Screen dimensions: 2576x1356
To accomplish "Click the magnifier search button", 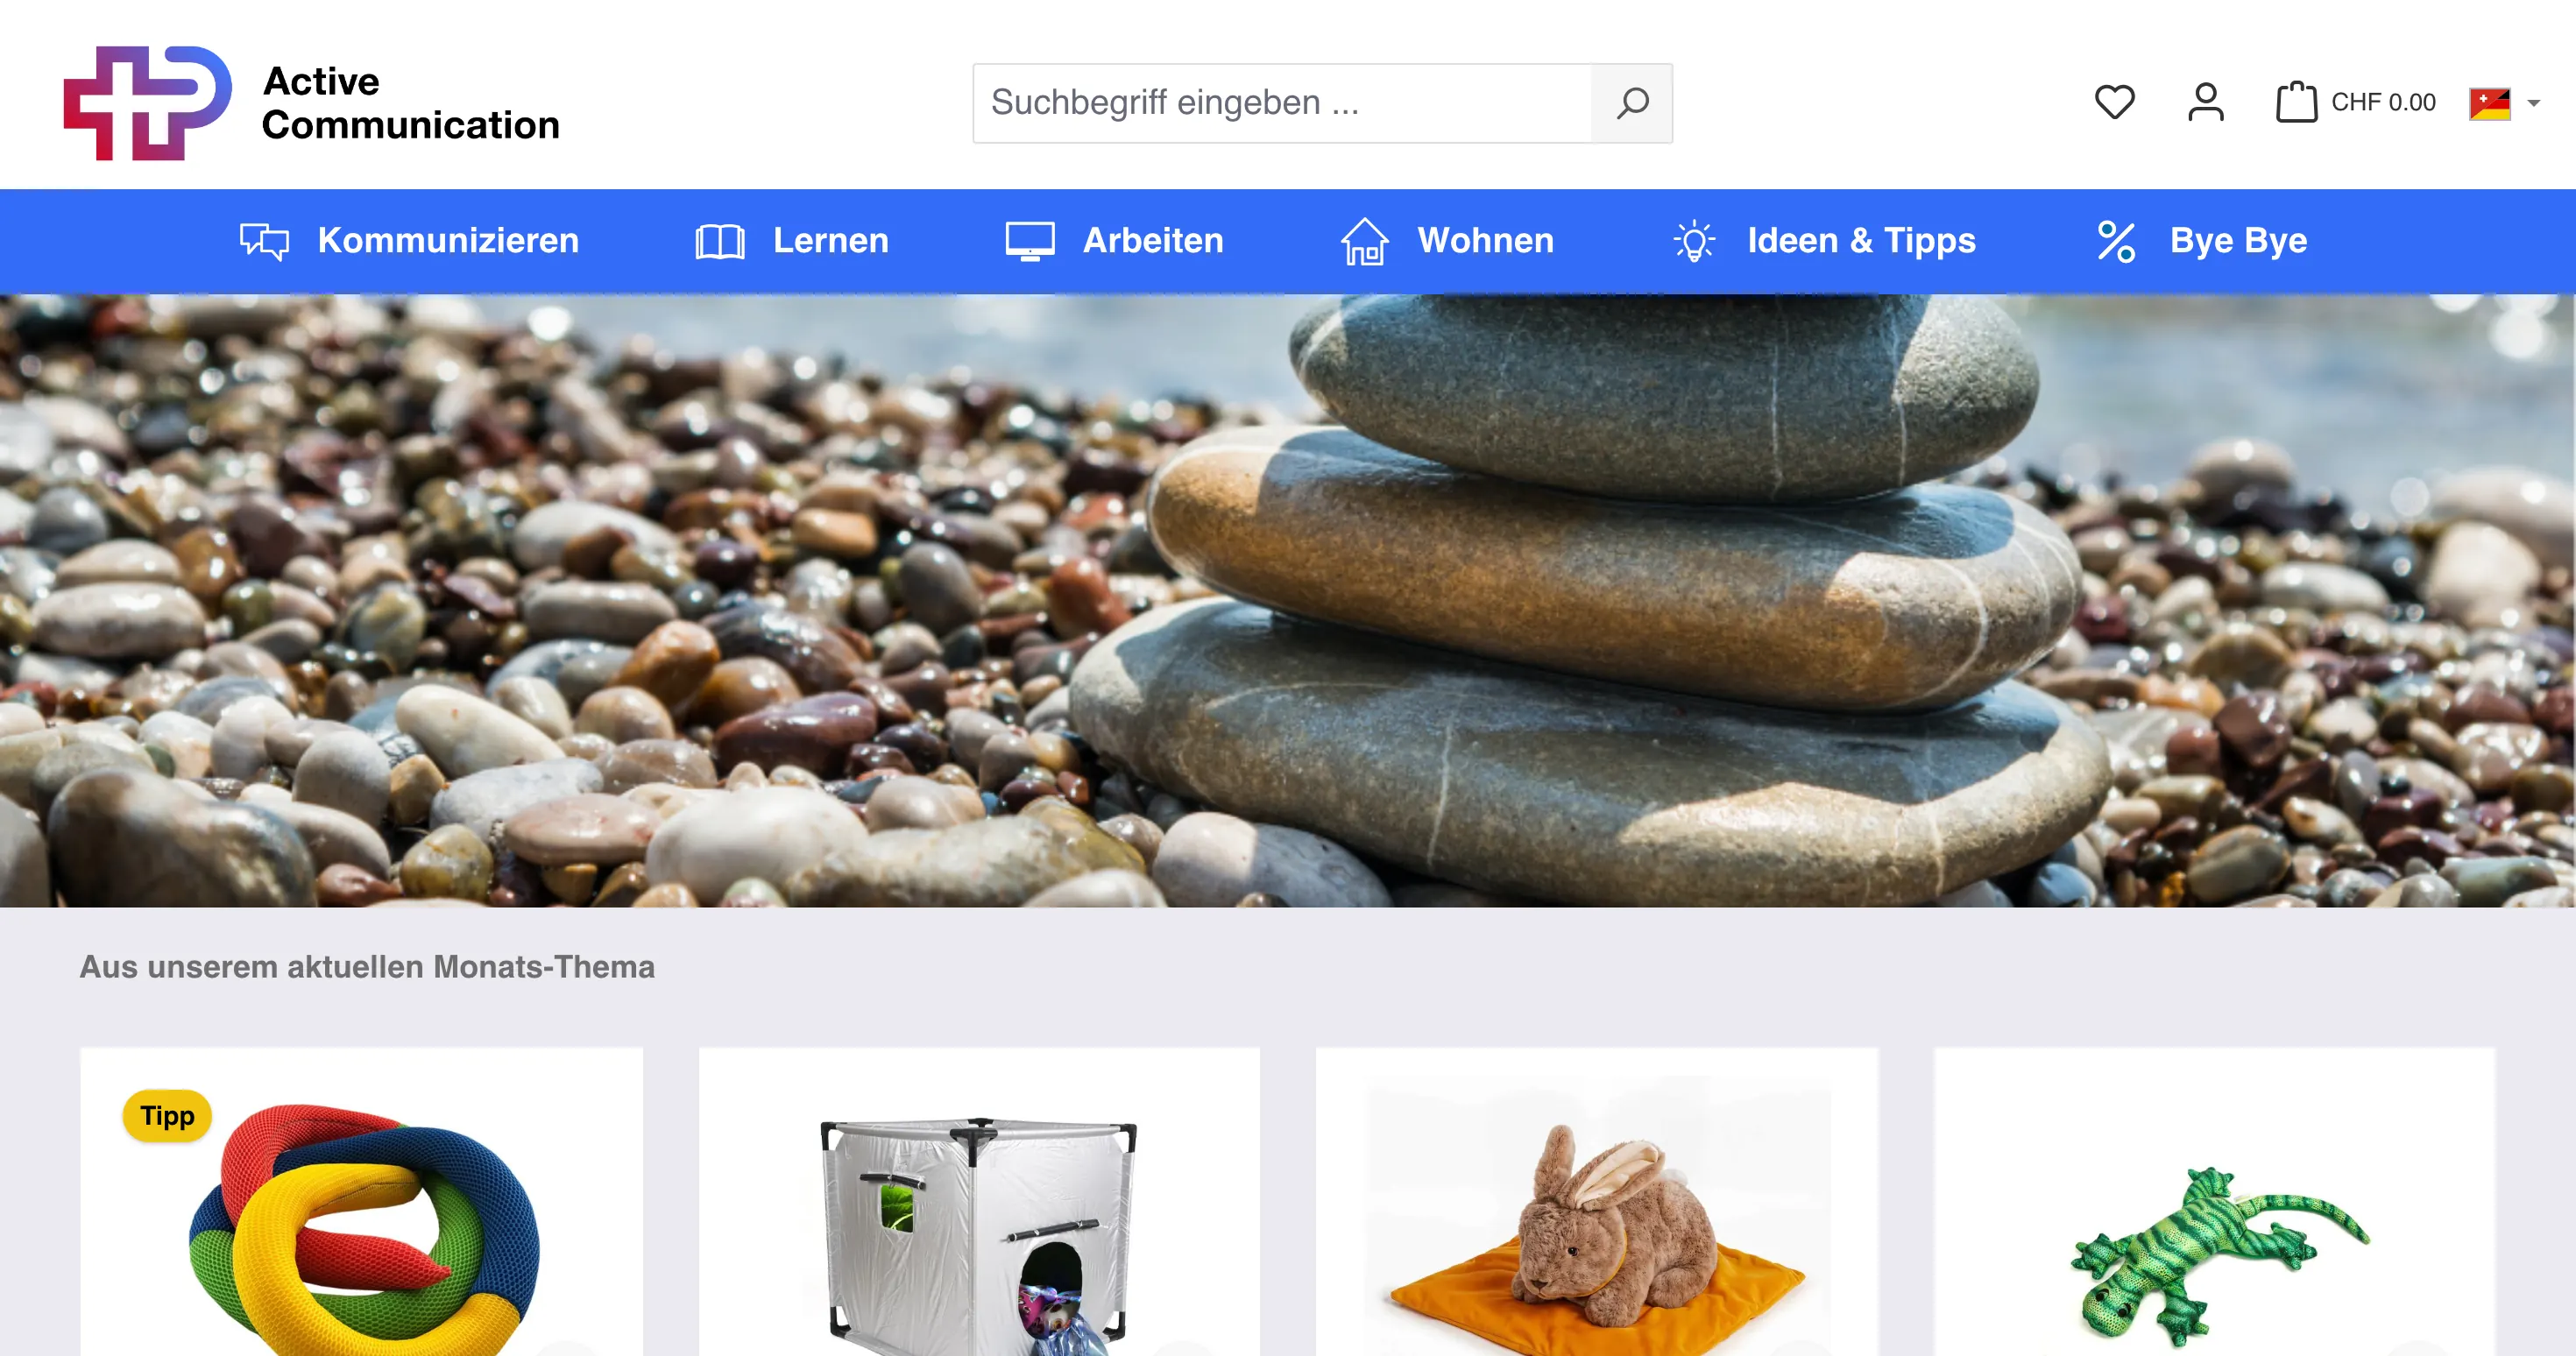I will [1632, 103].
